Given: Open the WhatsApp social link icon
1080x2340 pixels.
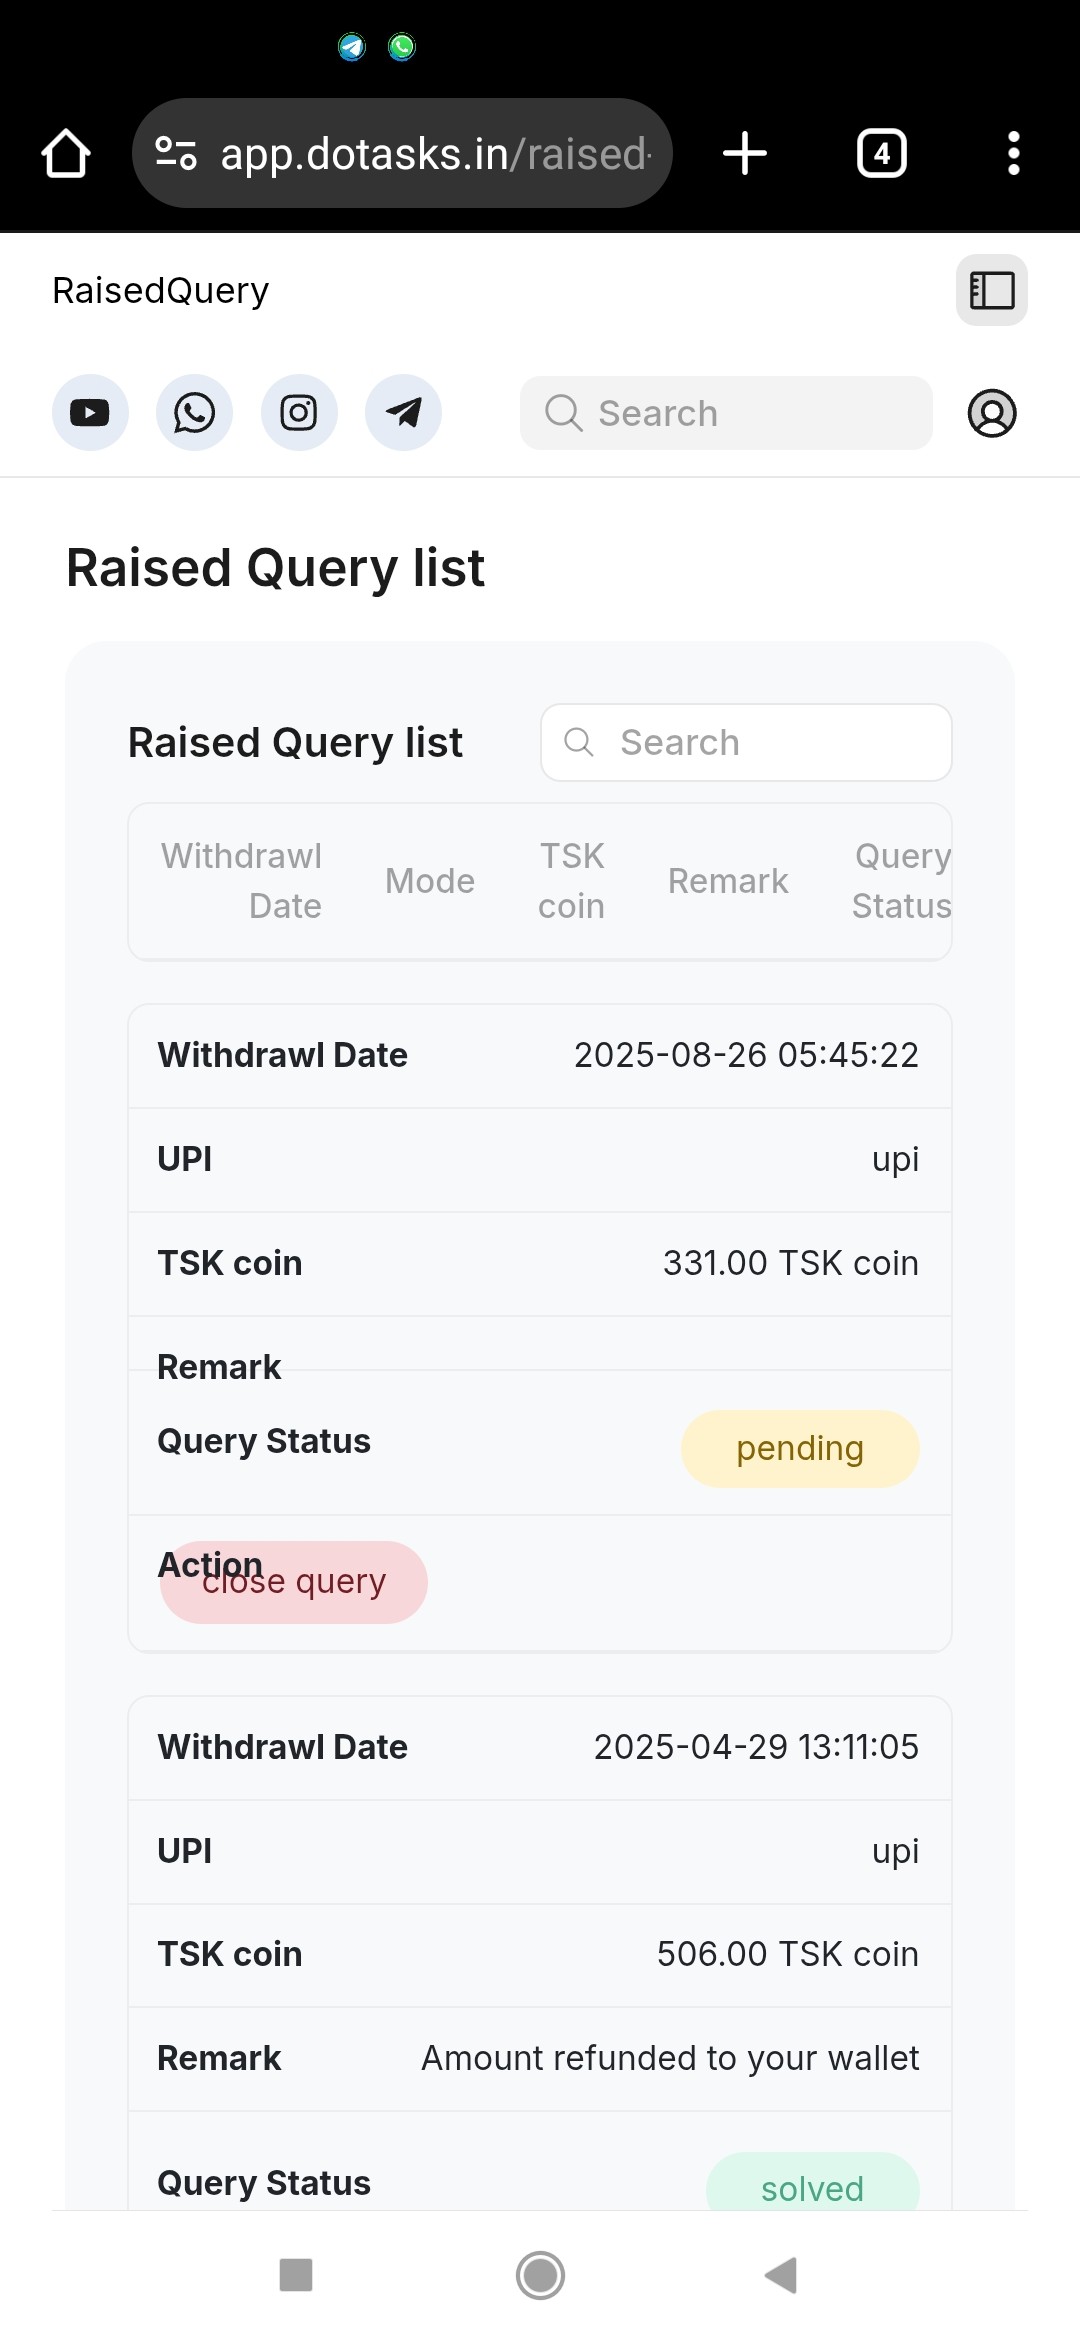Looking at the screenshot, I should pos(194,413).
